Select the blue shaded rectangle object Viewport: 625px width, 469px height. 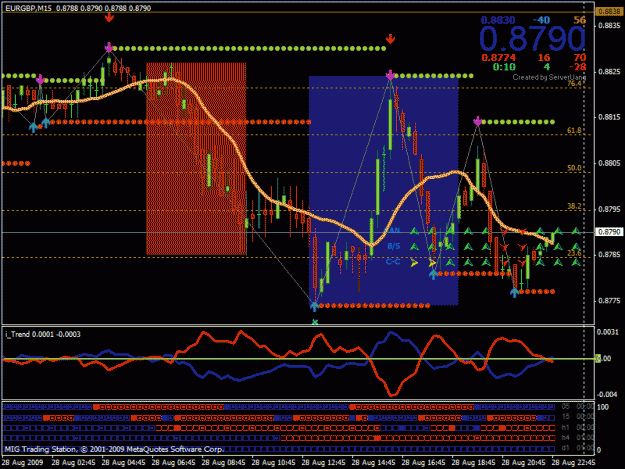(383, 190)
